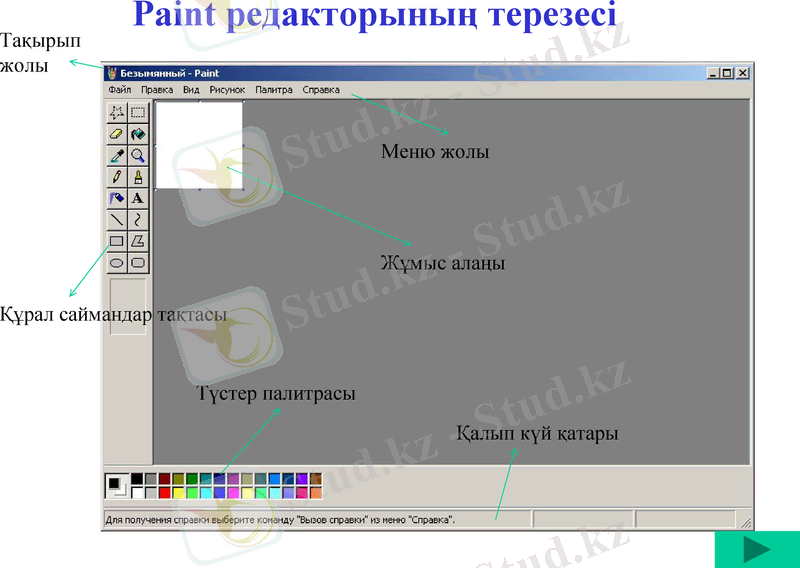The height and width of the screenshot is (568, 800).
Task: Pick the Polygon shape tool
Action: pos(138,241)
